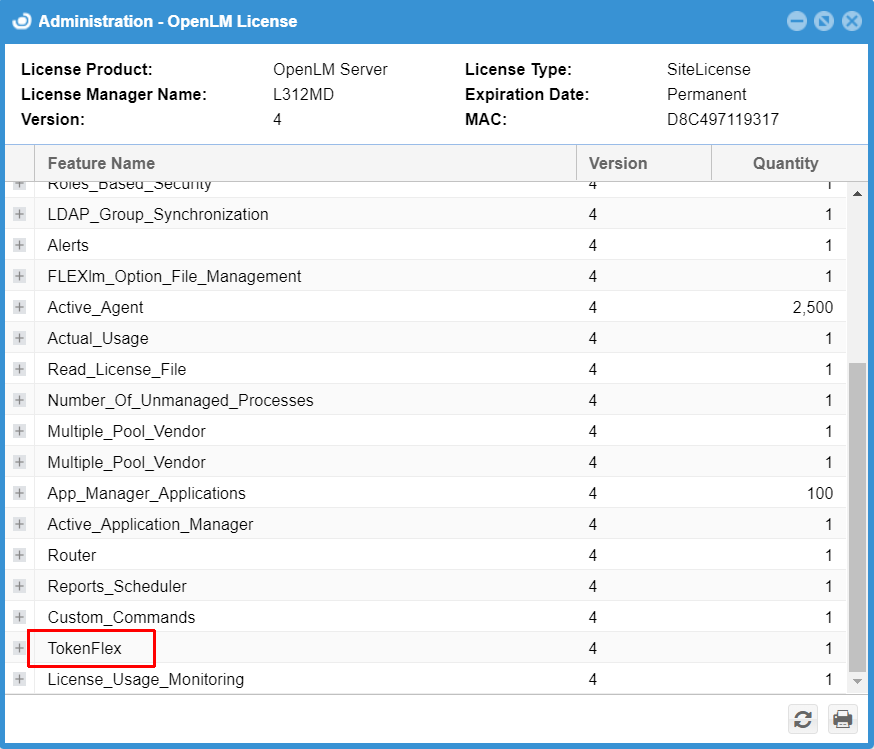874x749 pixels.
Task: Print the license details
Action: click(x=842, y=719)
